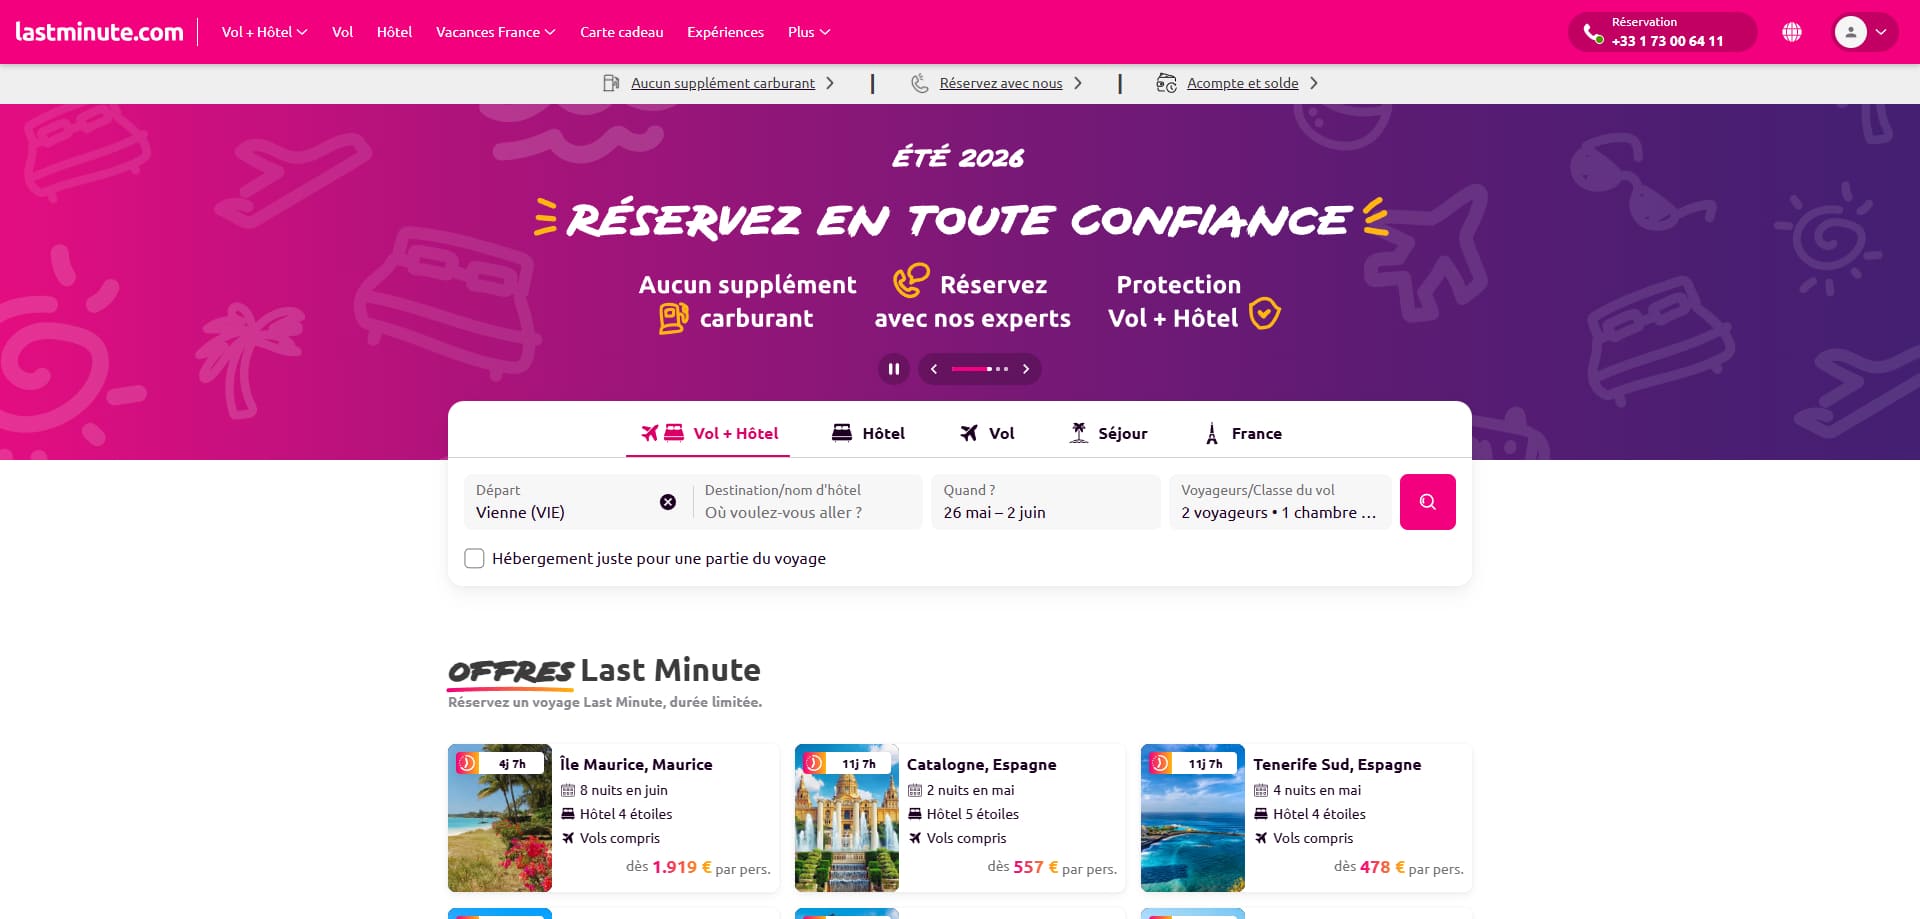Image resolution: width=1920 pixels, height=919 pixels.
Task: Click the Destination/nom d'hôtel input
Action: (x=807, y=502)
